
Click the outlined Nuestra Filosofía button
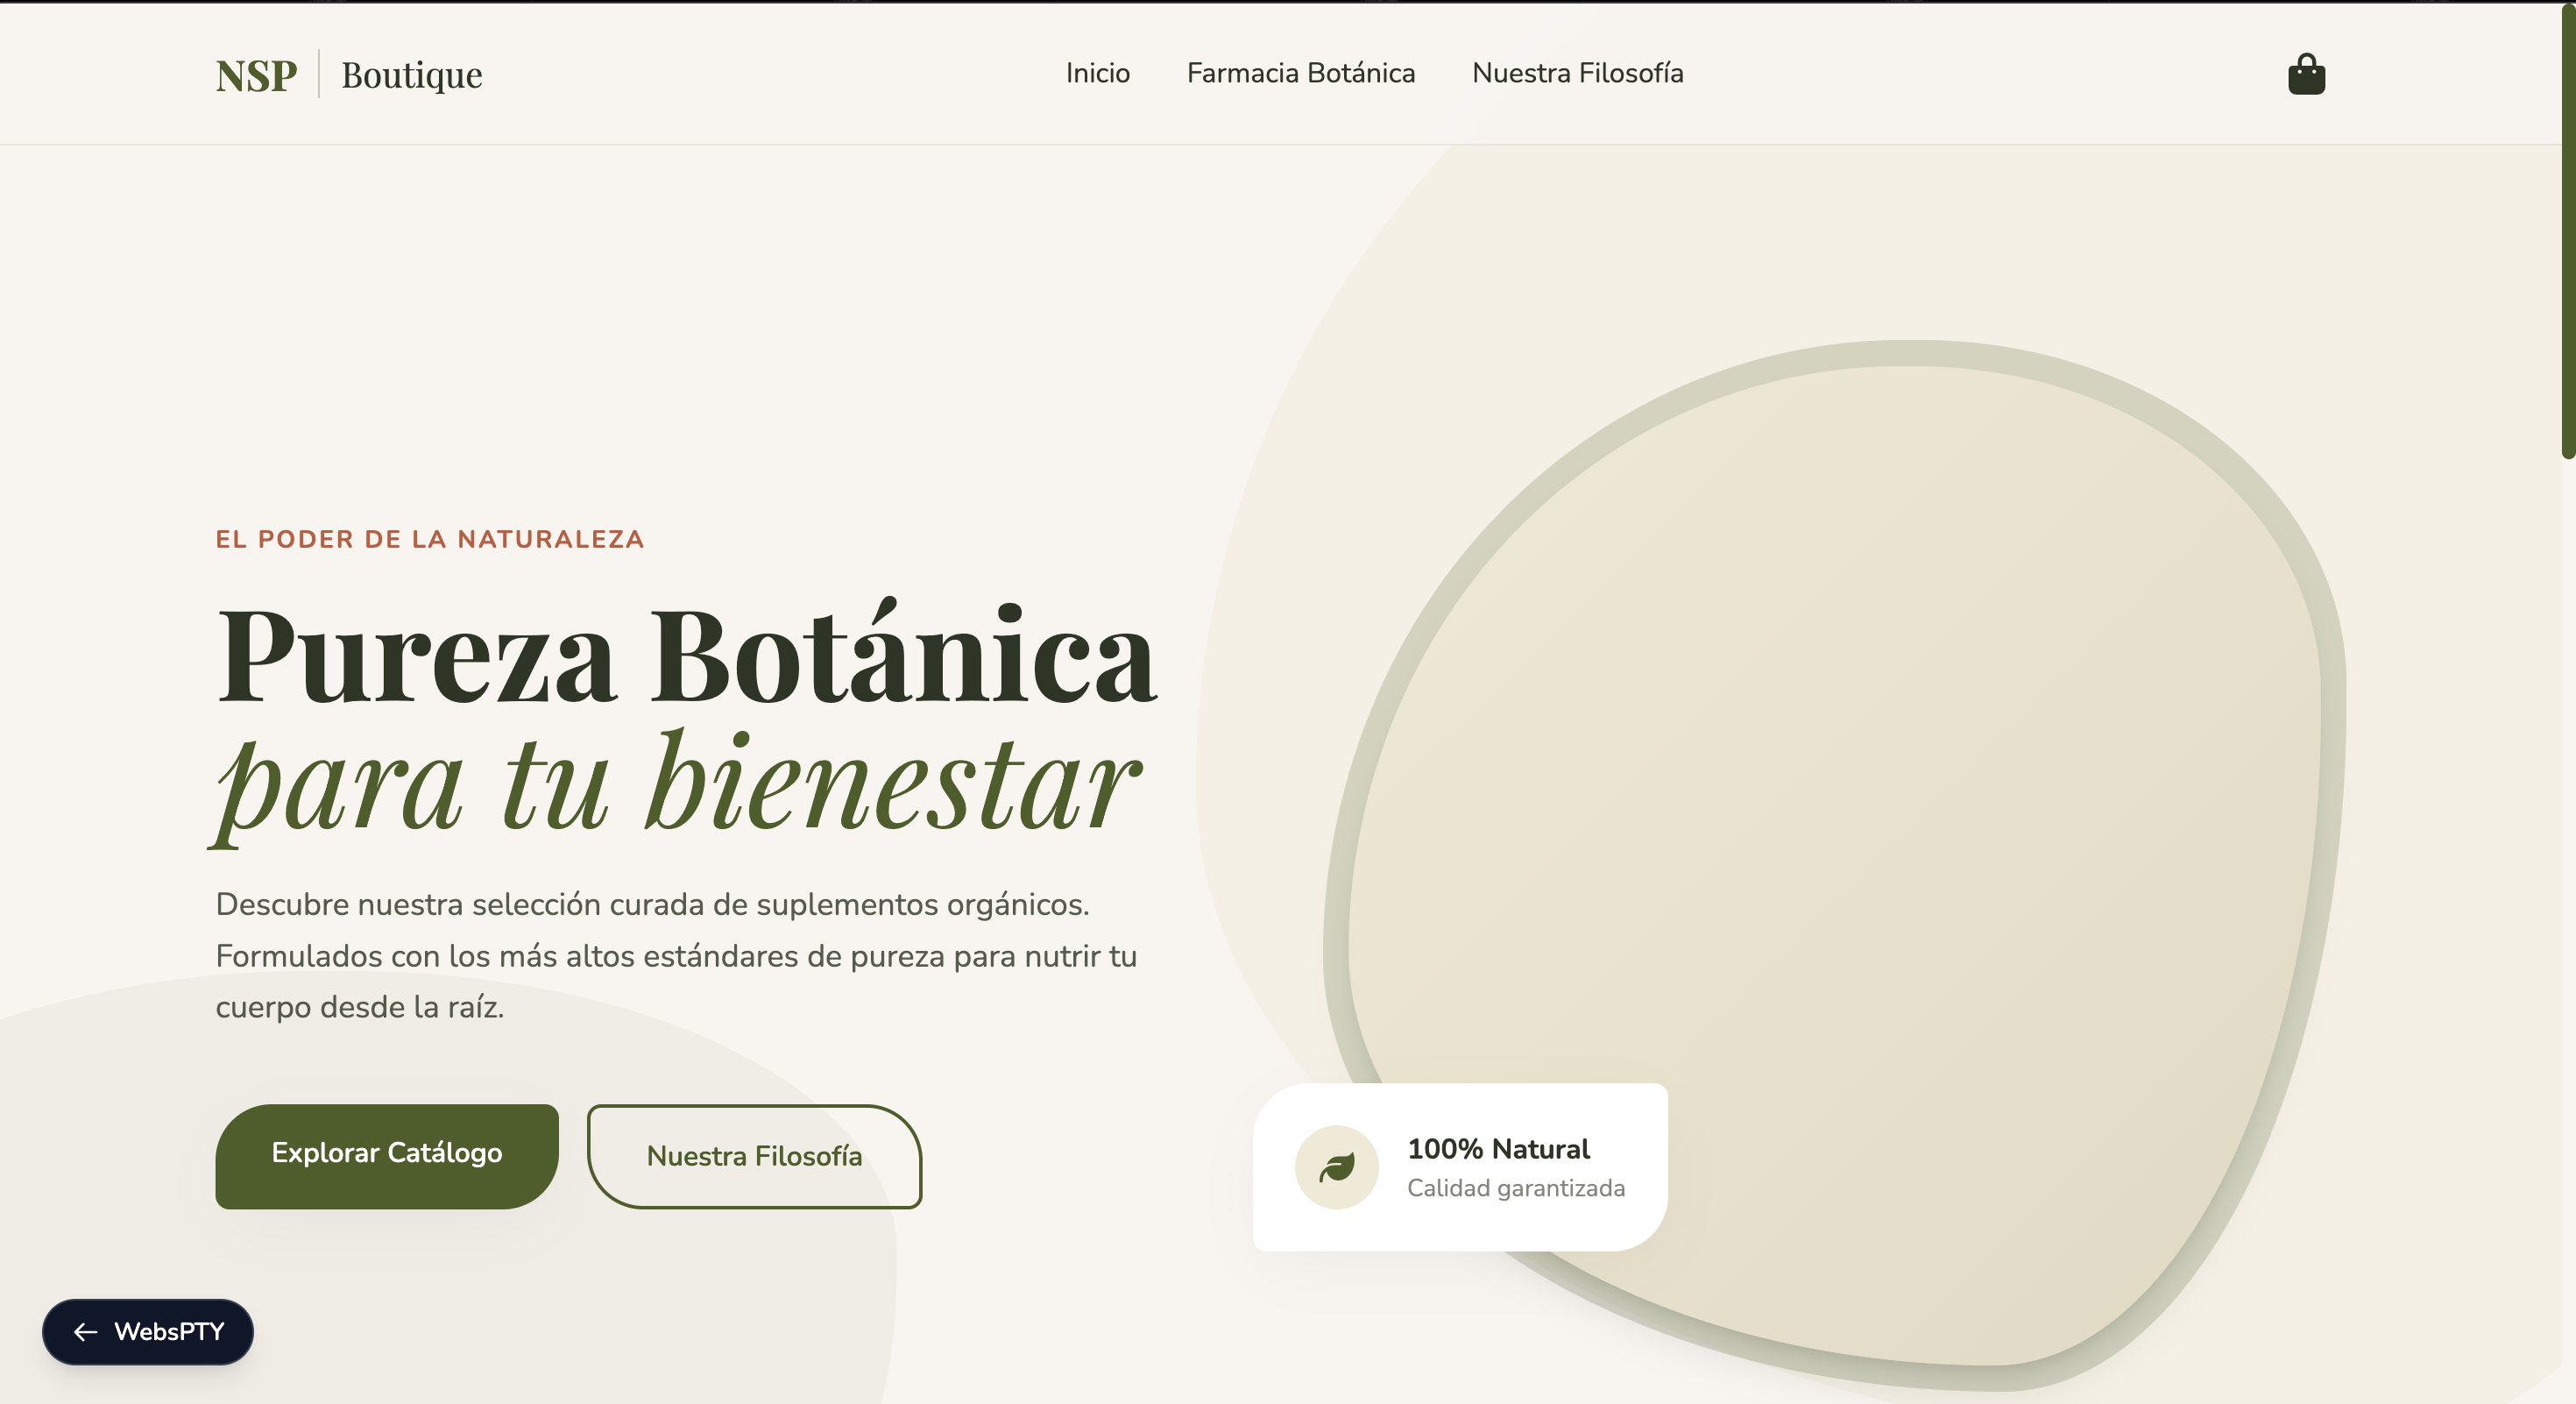coord(754,1156)
